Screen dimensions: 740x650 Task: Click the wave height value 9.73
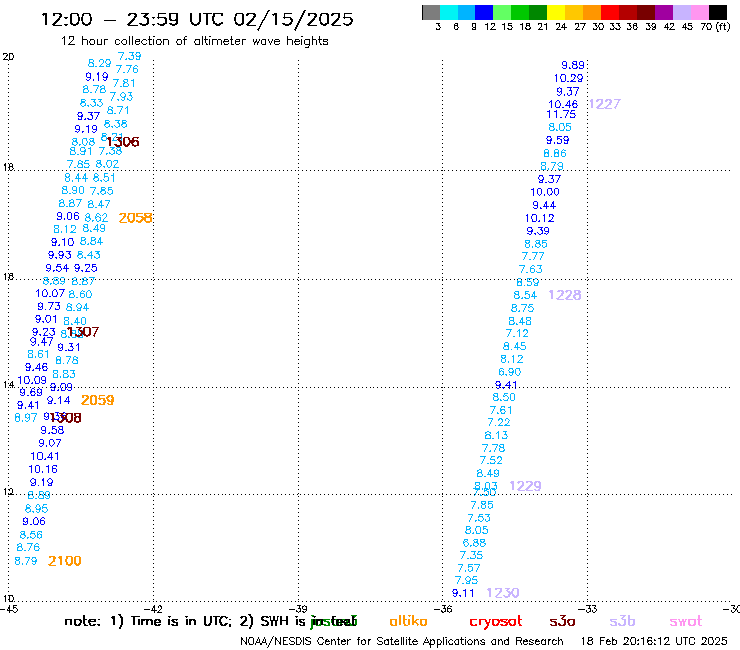pyautogui.click(x=49, y=306)
